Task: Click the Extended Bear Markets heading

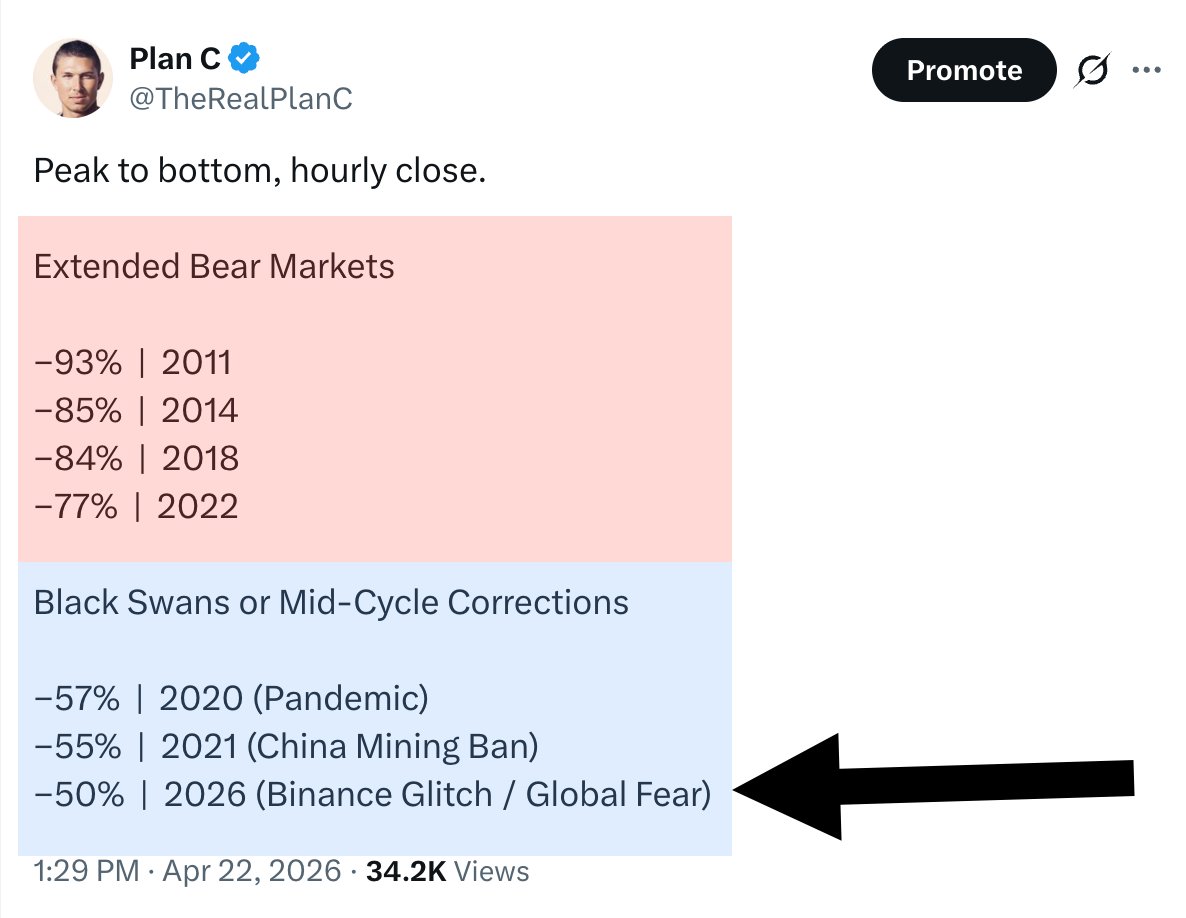Action: coord(214,266)
